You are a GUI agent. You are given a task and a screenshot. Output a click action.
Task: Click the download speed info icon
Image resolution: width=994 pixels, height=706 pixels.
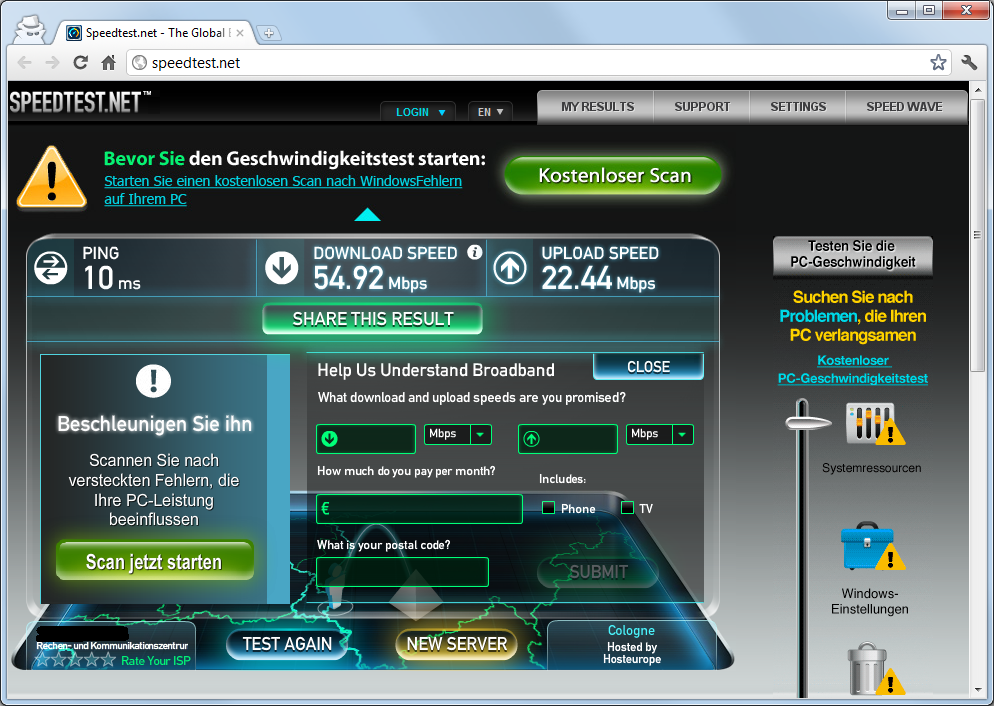point(474,252)
